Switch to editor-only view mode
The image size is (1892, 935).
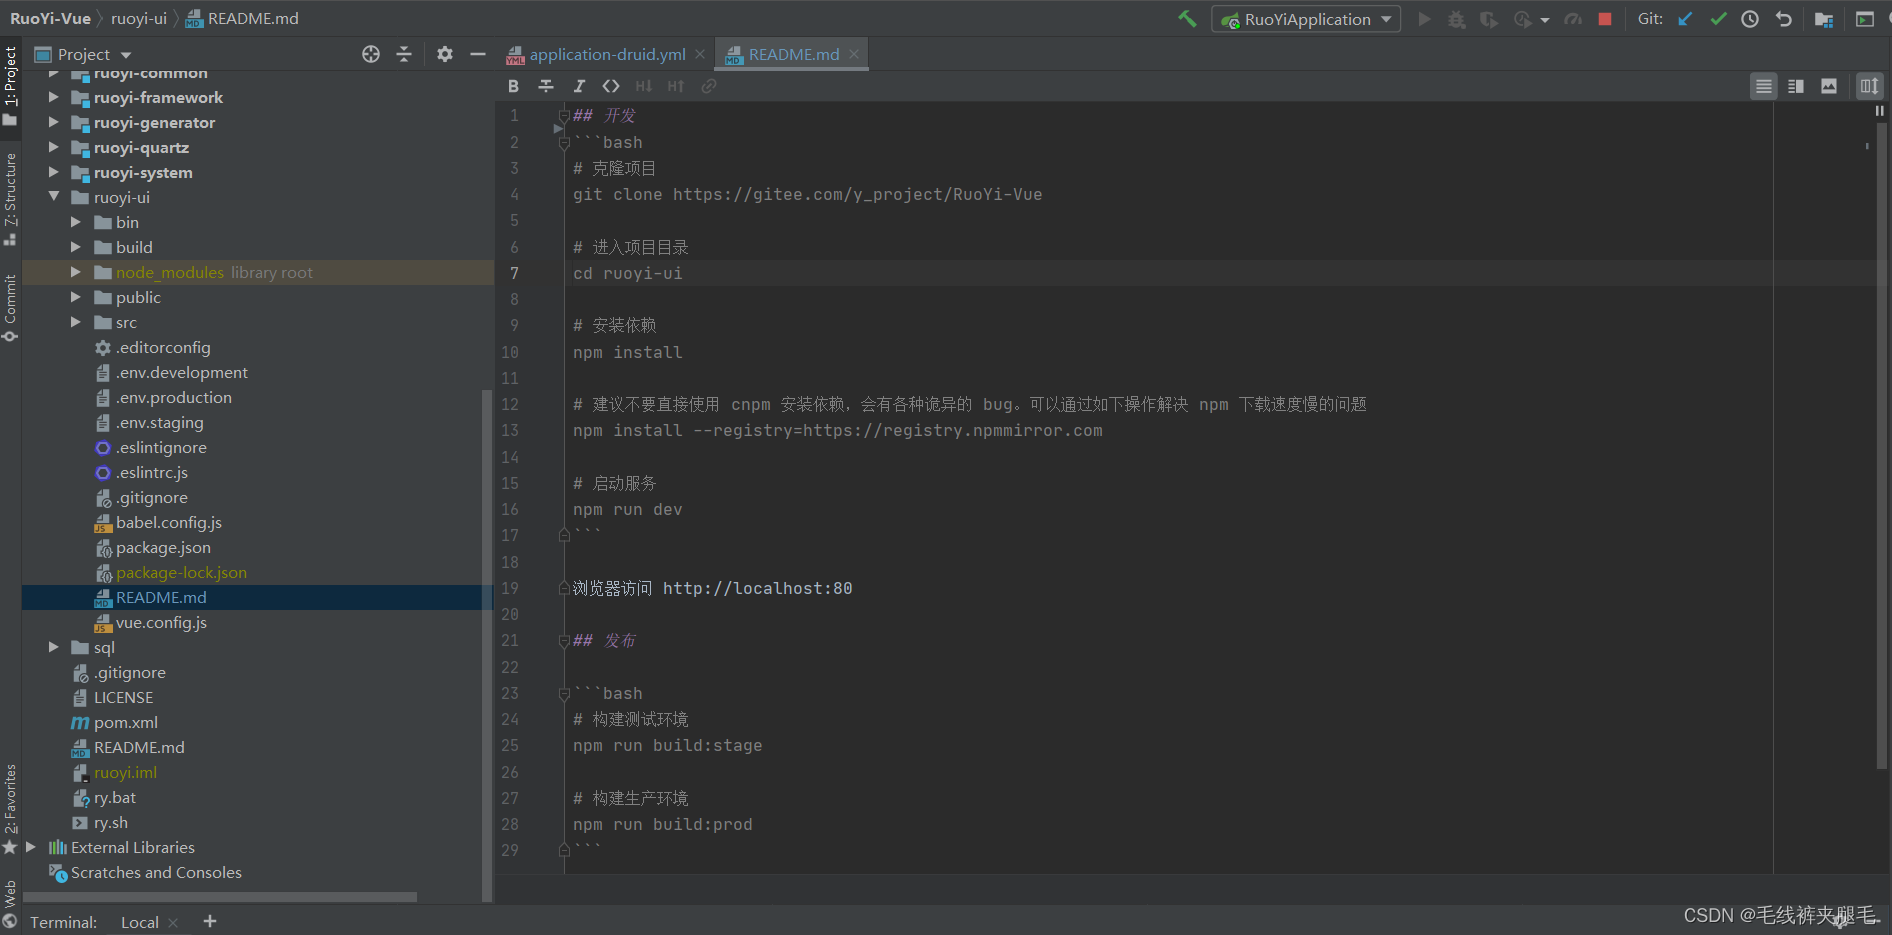pyautogui.click(x=1764, y=86)
